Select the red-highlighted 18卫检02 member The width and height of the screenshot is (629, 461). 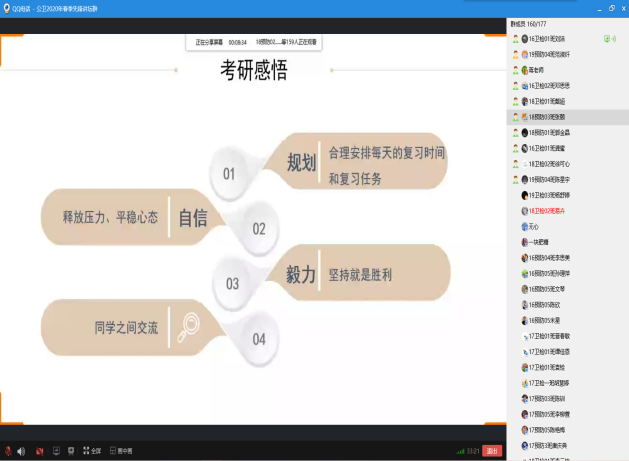(568, 211)
